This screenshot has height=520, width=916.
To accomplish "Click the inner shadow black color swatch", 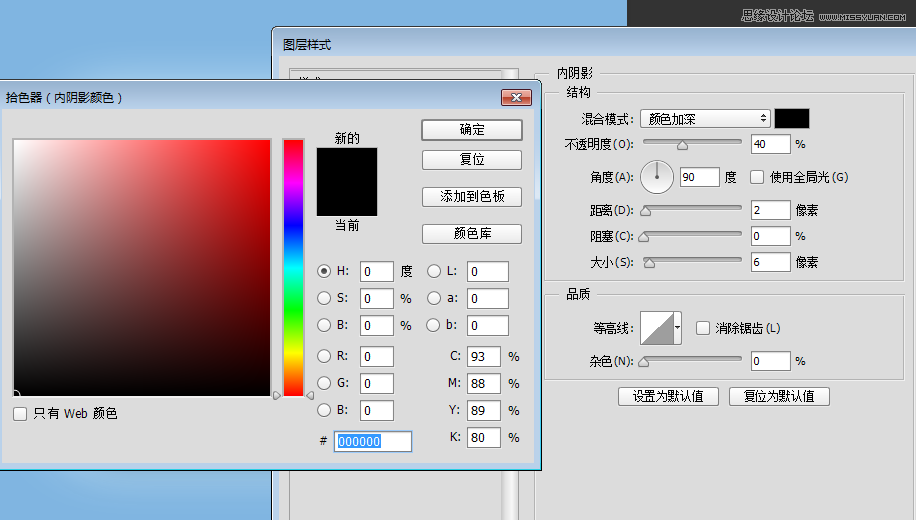I will (792, 119).
